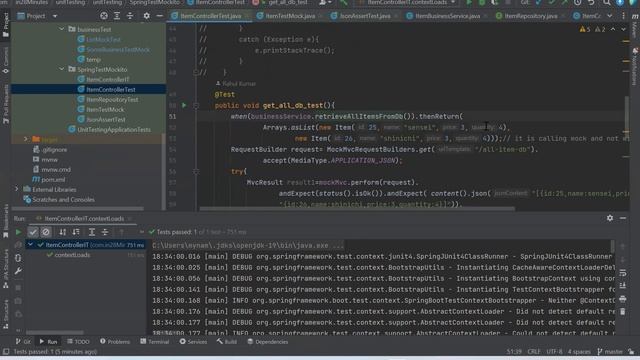The width and height of the screenshot is (640, 360).
Task: Open the Git tool window
Action: tap(23, 341)
